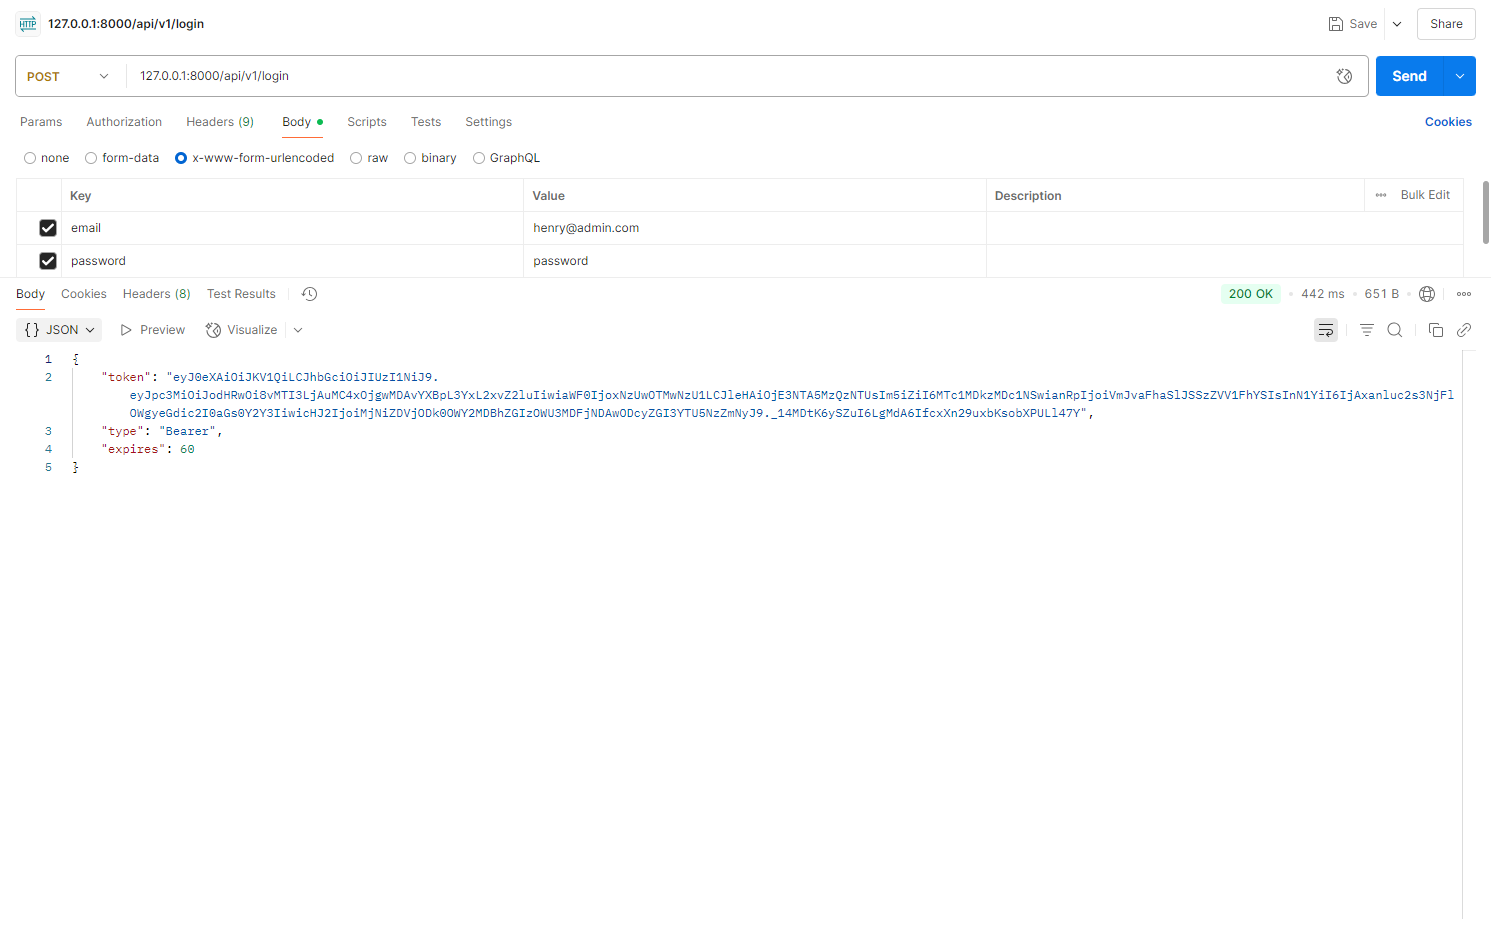Search the response body
This screenshot has width=1491, height=926.
1395,330
